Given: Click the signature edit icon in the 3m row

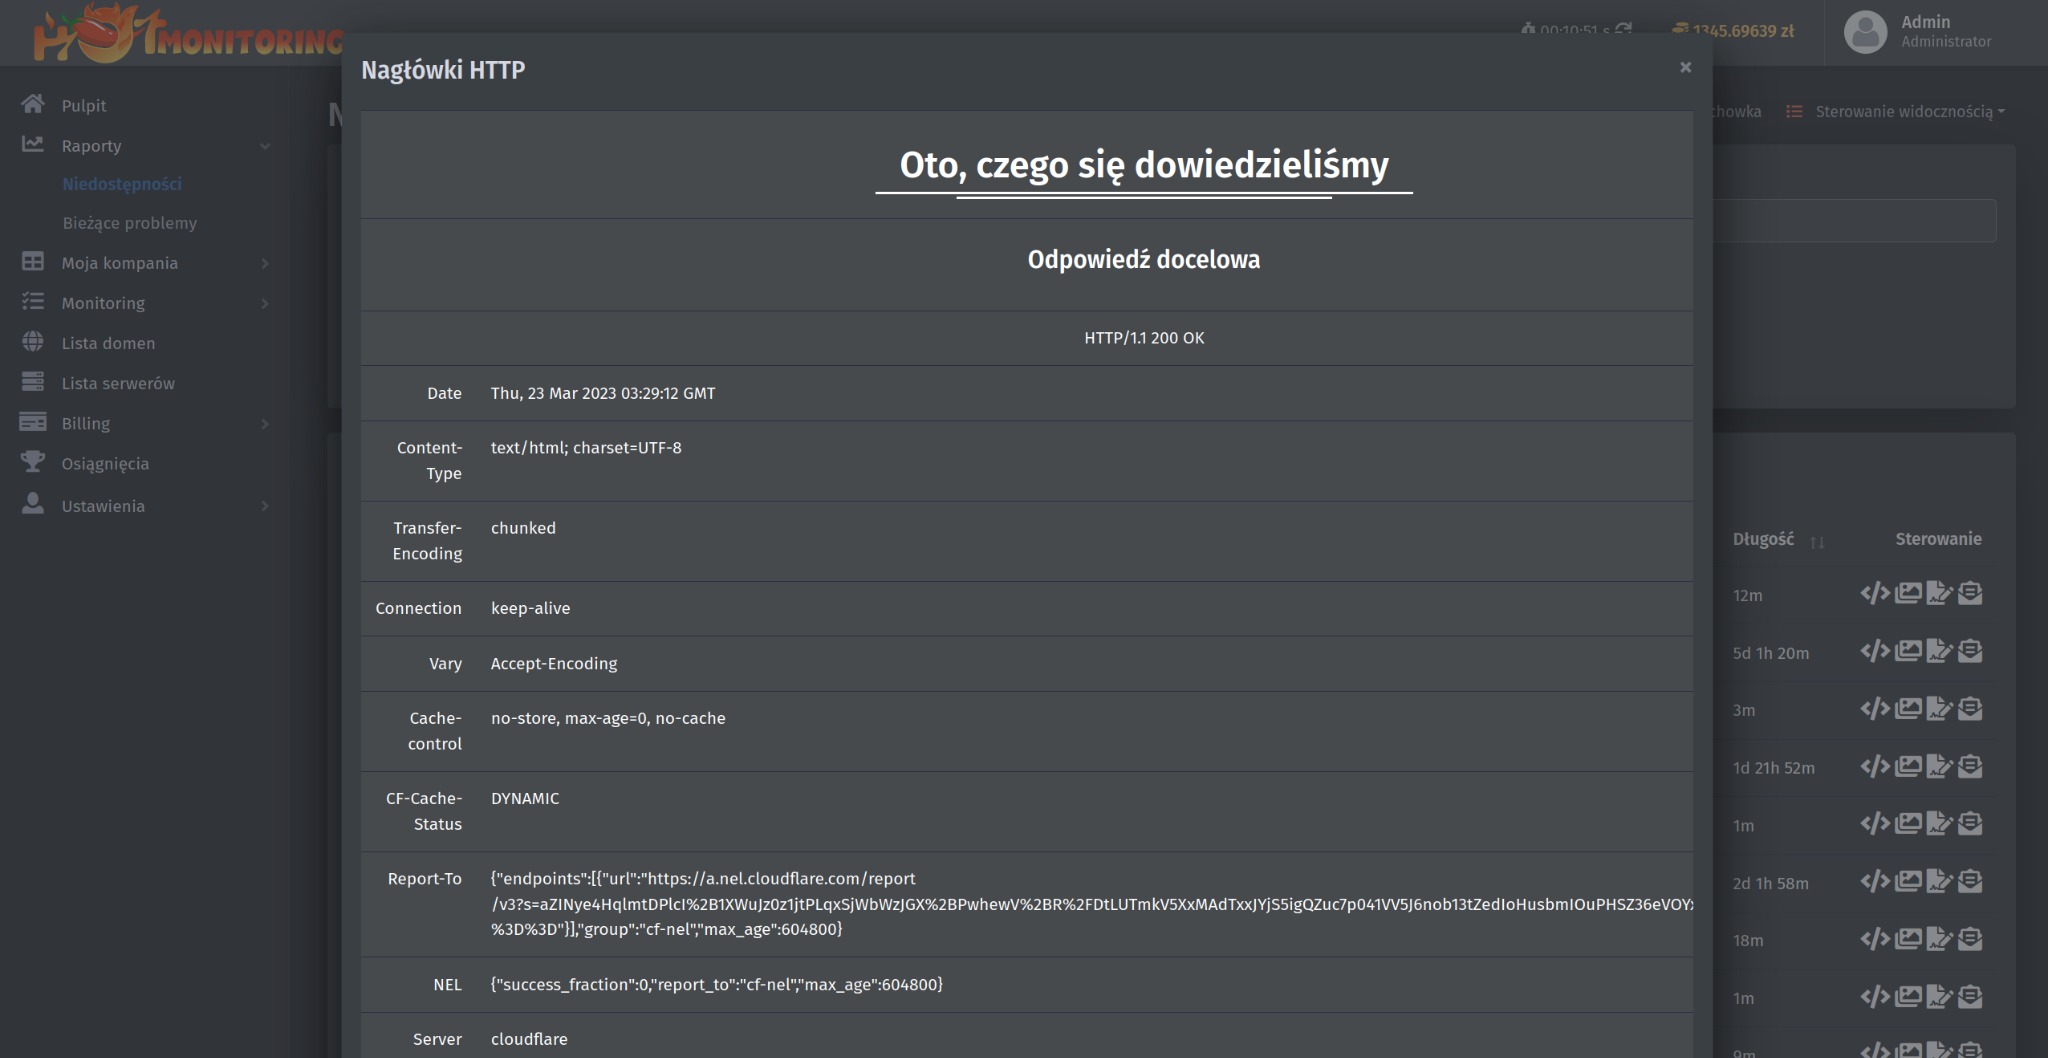Looking at the screenshot, I should pos(1939,709).
